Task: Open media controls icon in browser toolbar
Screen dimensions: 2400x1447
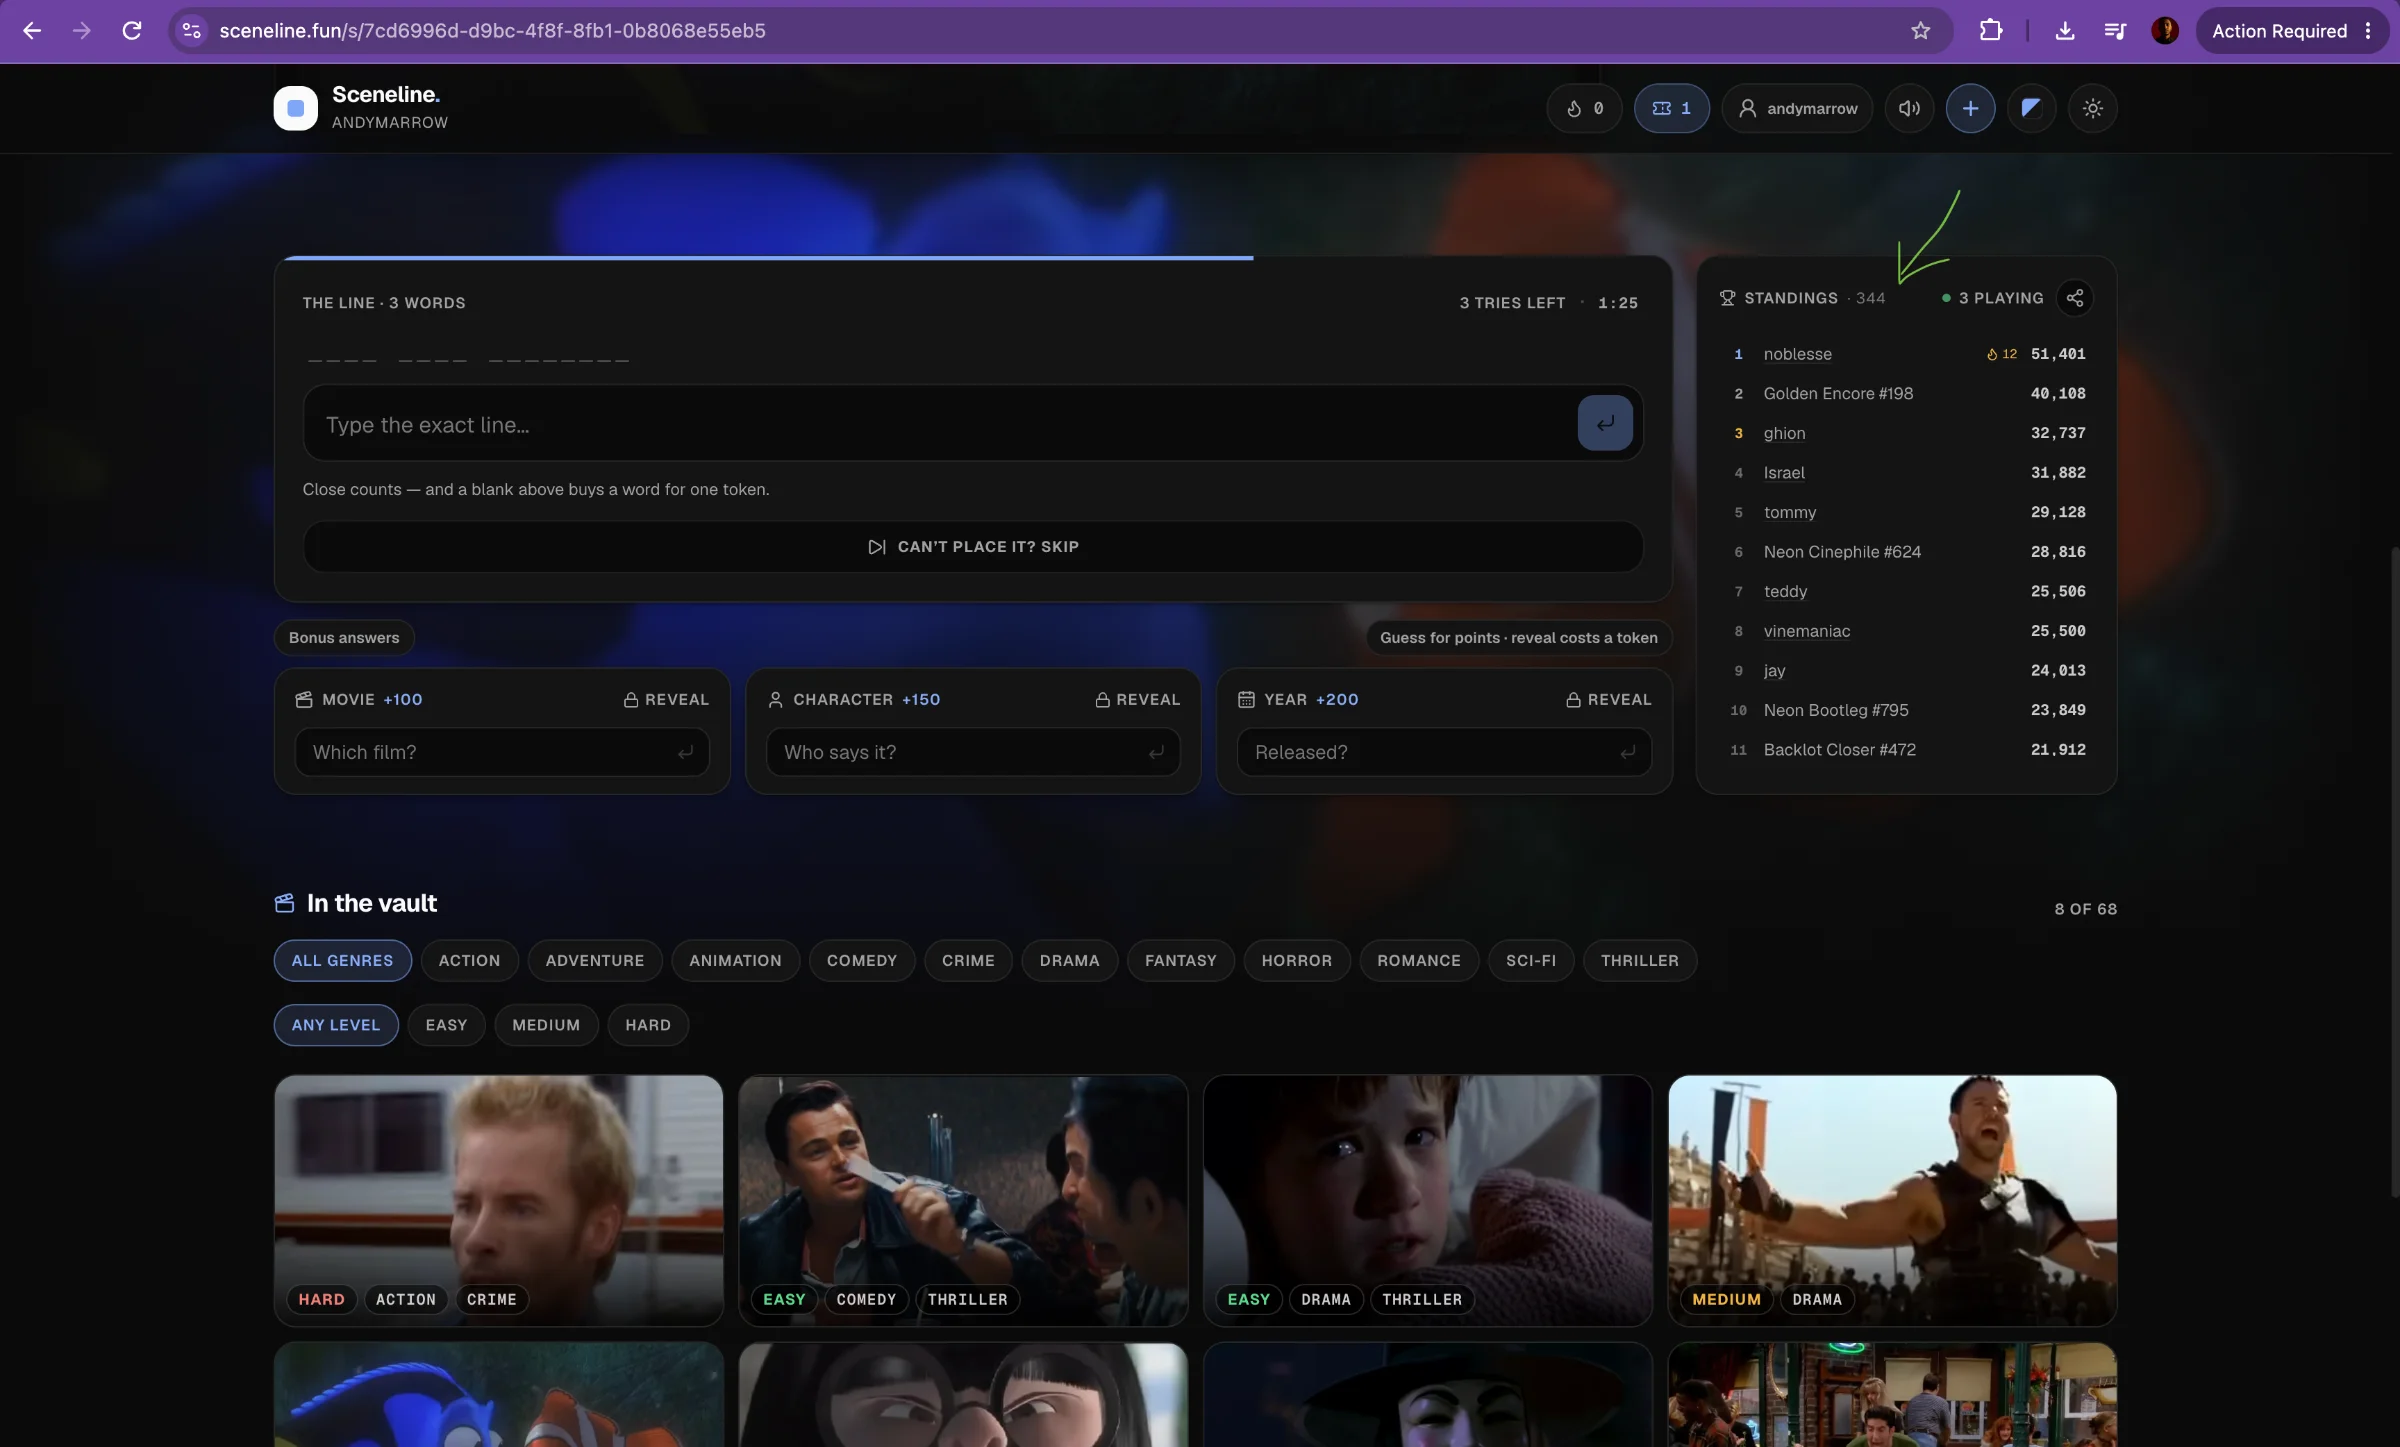Action: (2115, 31)
